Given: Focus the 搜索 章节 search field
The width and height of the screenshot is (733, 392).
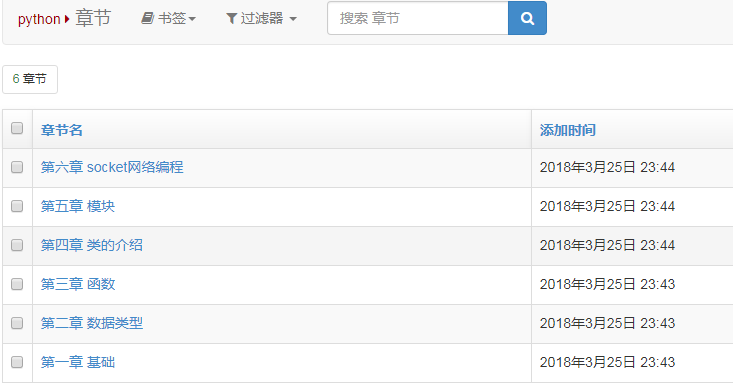Looking at the screenshot, I should pyautogui.click(x=418, y=18).
